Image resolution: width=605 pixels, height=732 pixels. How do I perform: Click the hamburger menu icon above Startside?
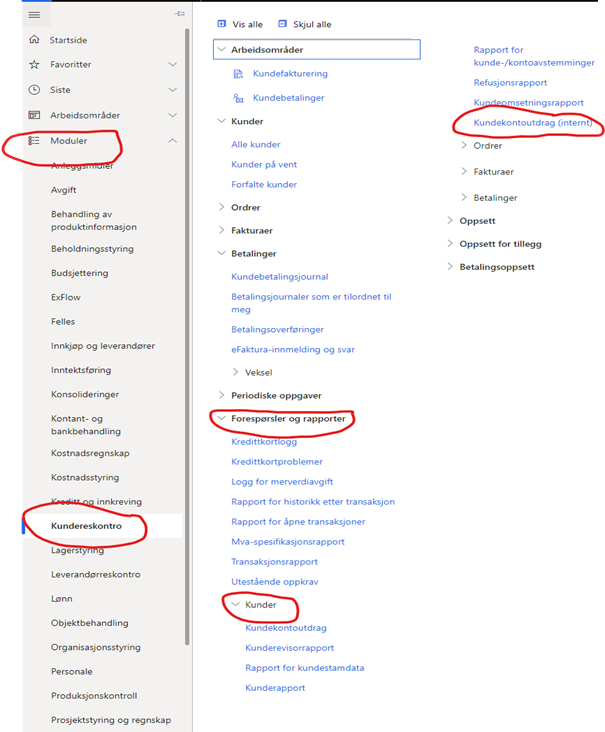34,15
